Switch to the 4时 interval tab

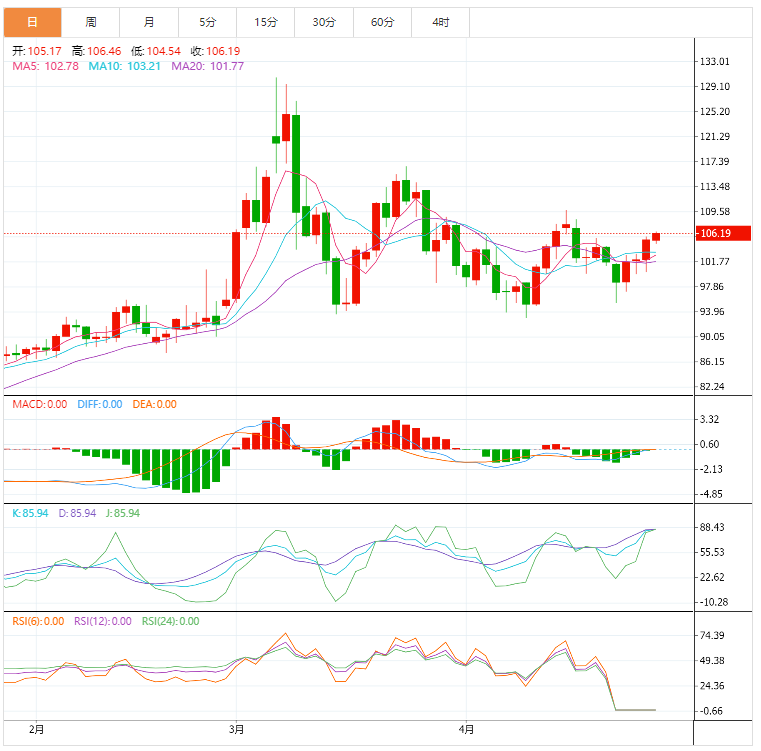[x=440, y=22]
